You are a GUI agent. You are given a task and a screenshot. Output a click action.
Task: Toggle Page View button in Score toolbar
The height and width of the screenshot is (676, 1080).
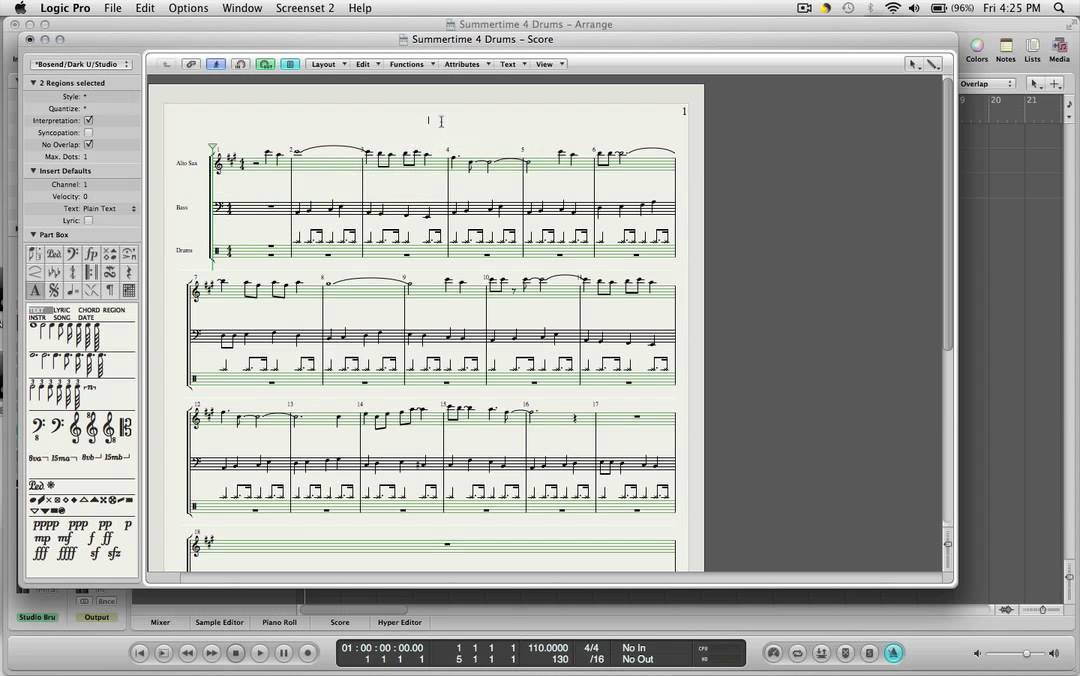pyautogui.click(x=290, y=64)
